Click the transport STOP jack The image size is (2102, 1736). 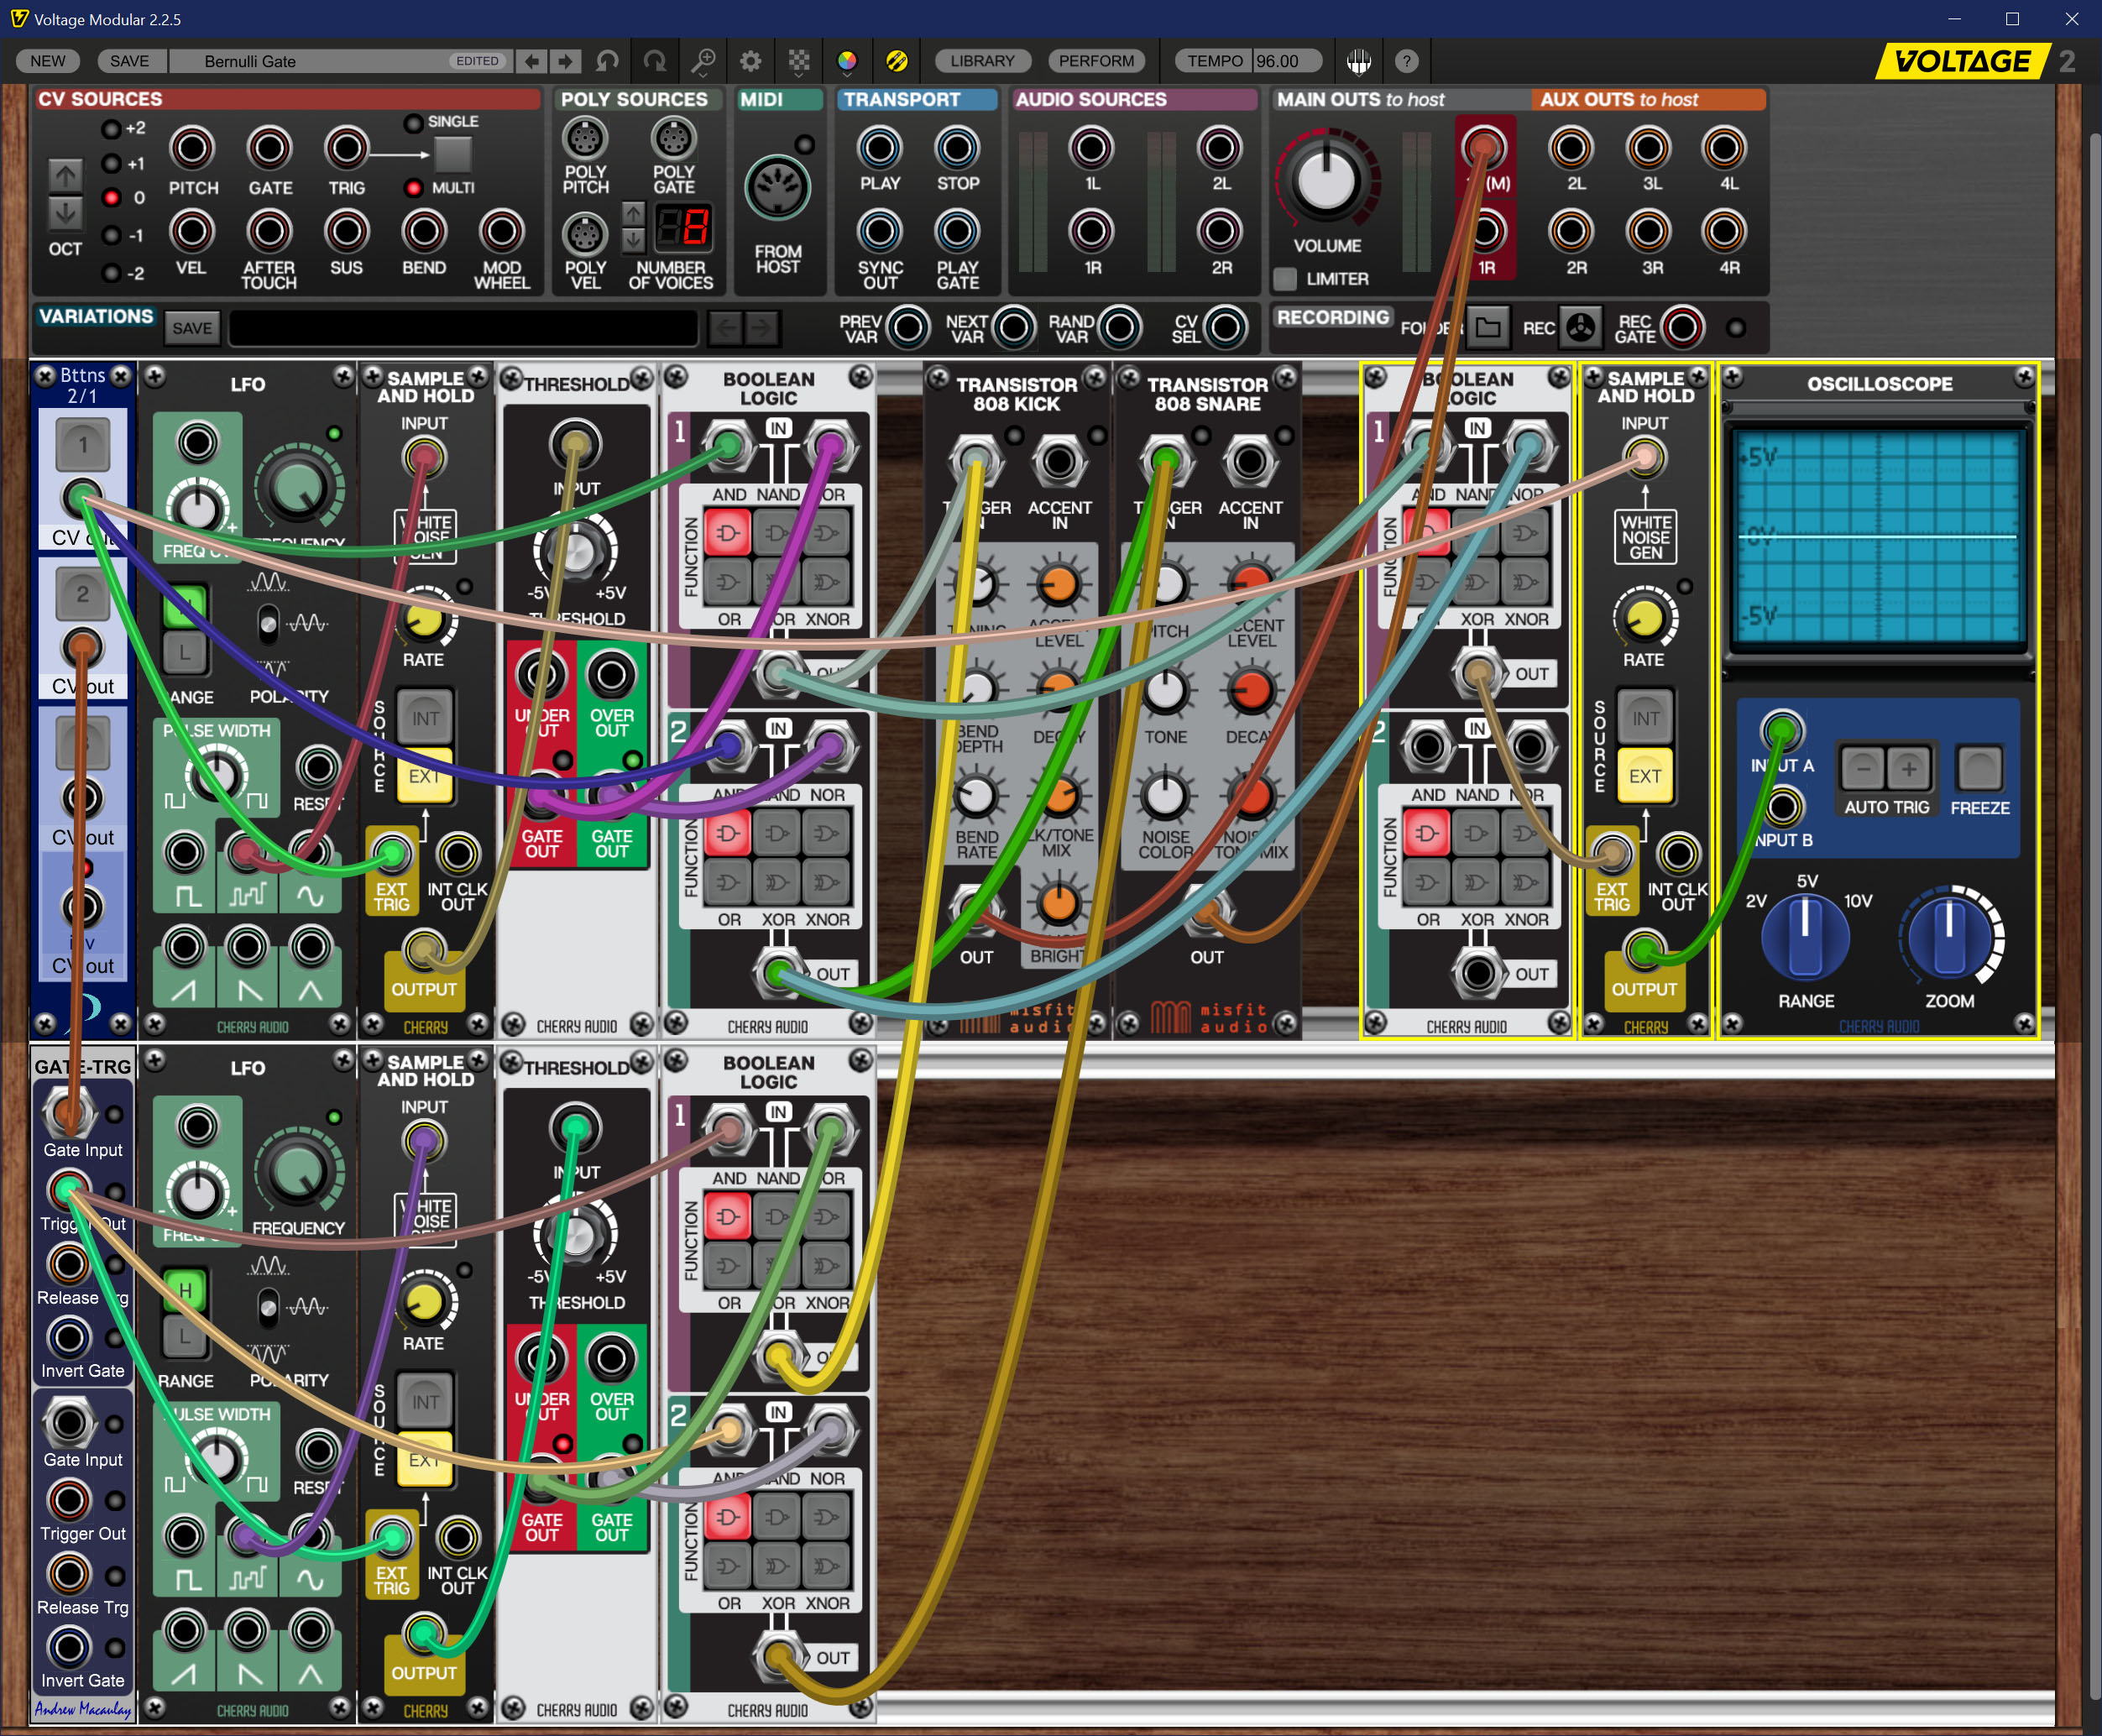coord(957,148)
